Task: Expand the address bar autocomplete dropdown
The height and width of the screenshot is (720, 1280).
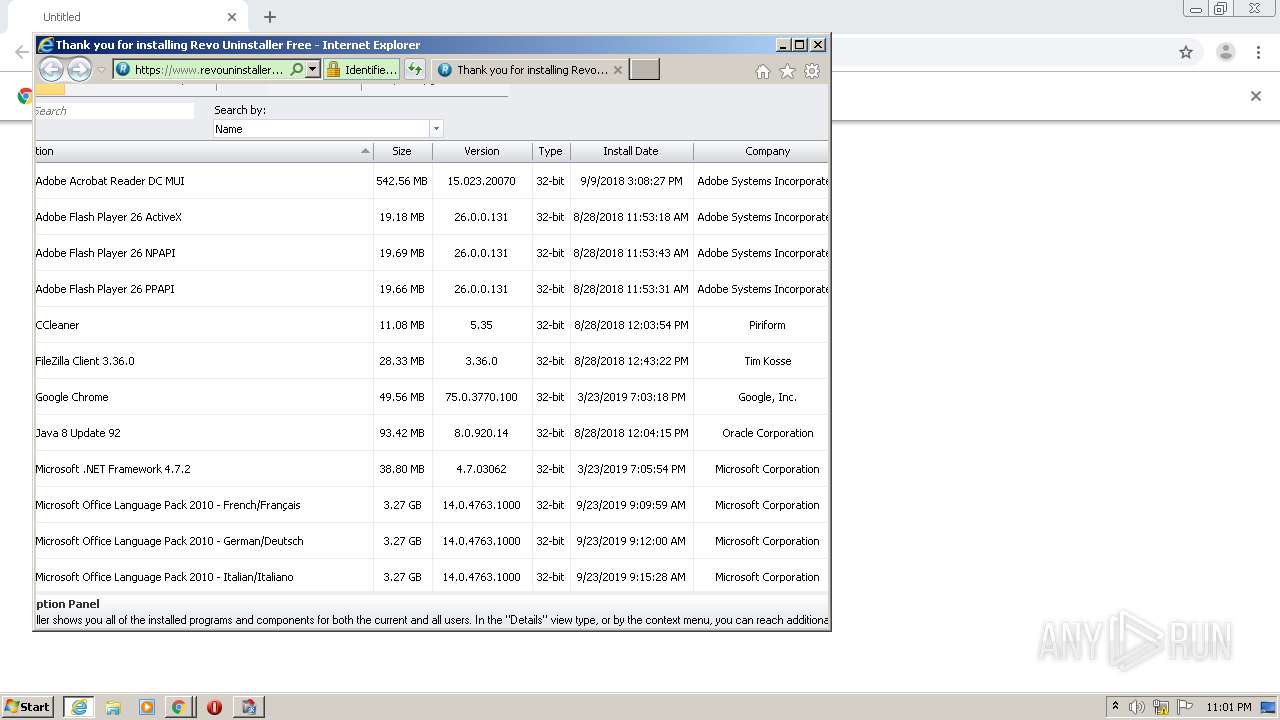Action: [x=312, y=69]
